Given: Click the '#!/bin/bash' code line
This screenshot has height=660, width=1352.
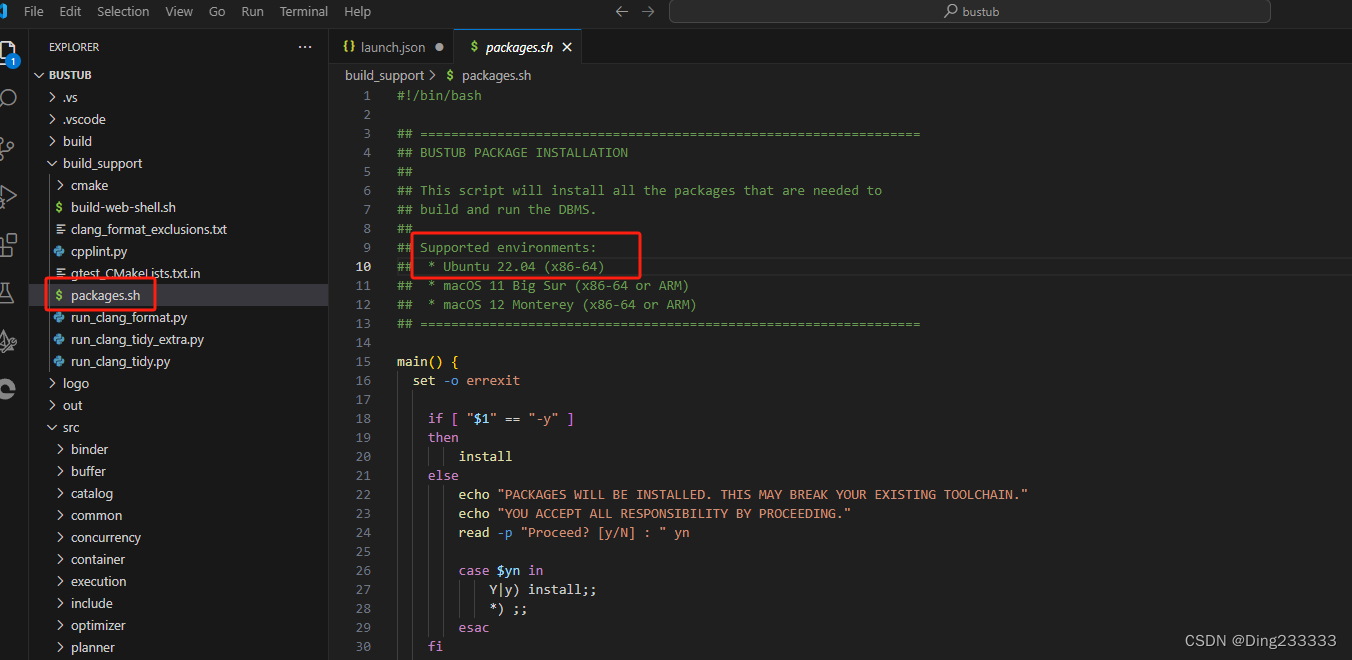Looking at the screenshot, I should (x=439, y=96).
